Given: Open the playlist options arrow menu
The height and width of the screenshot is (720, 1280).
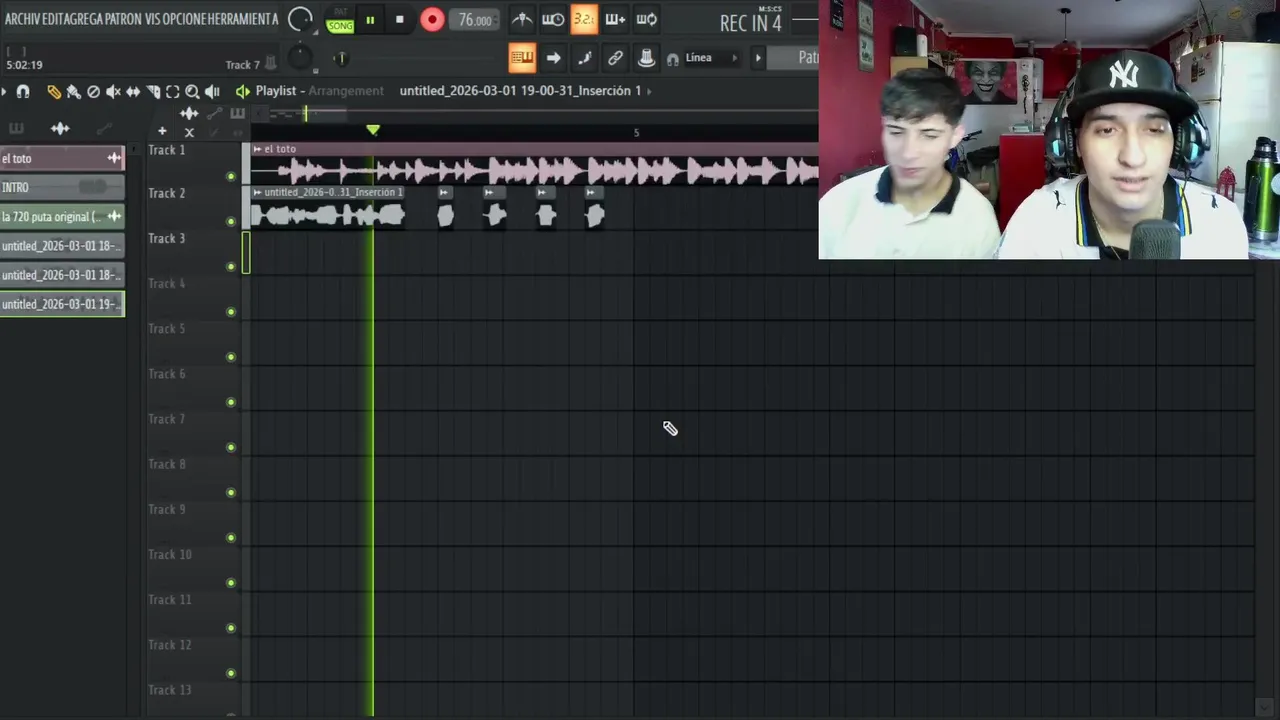Looking at the screenshot, I should 5,91.
